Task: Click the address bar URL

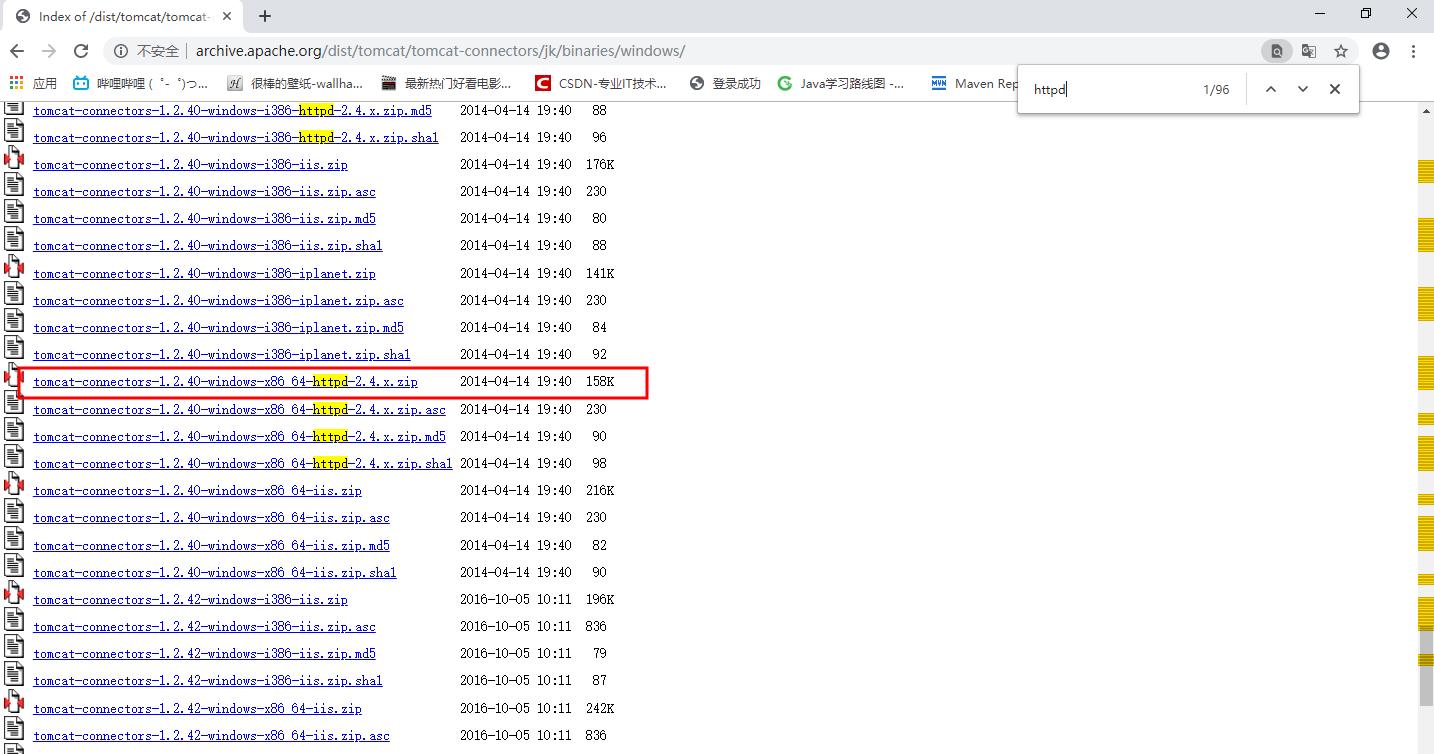Action: [x=440, y=51]
